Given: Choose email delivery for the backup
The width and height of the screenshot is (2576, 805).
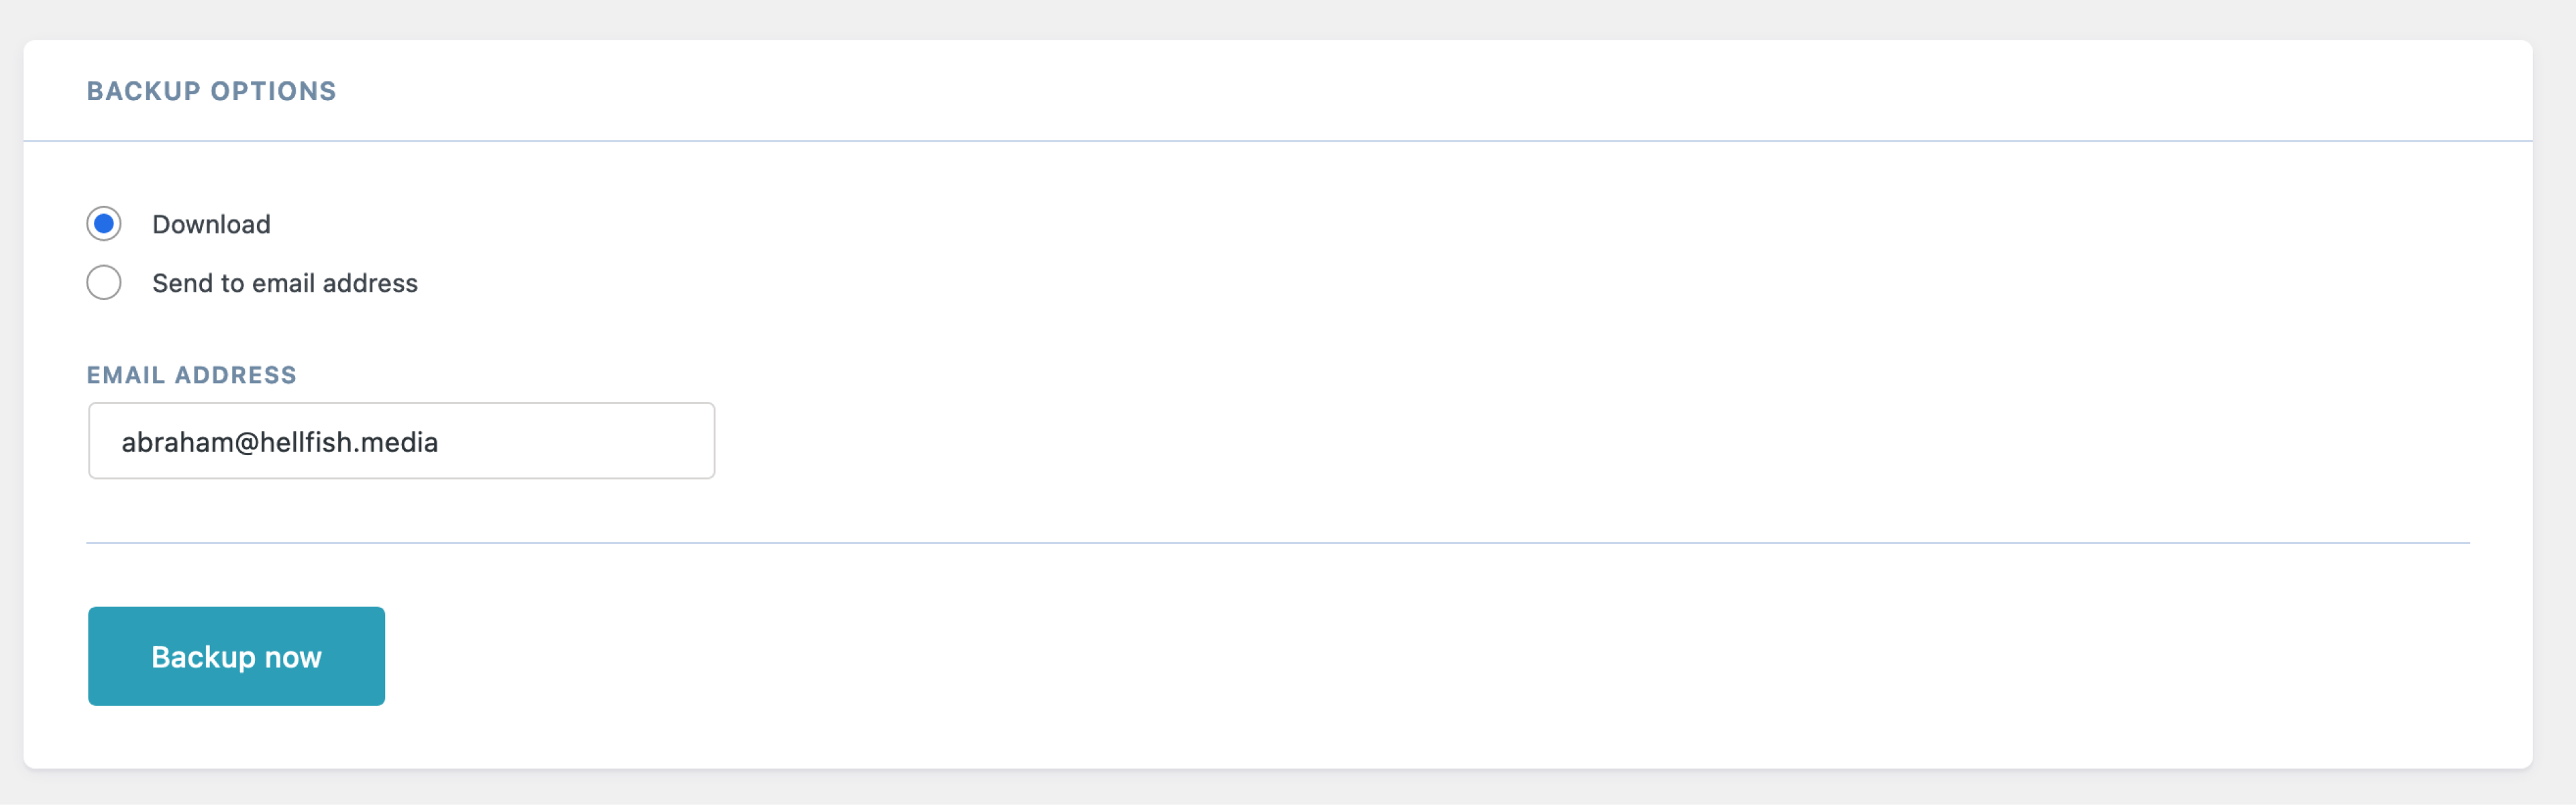Looking at the screenshot, I should (x=104, y=283).
